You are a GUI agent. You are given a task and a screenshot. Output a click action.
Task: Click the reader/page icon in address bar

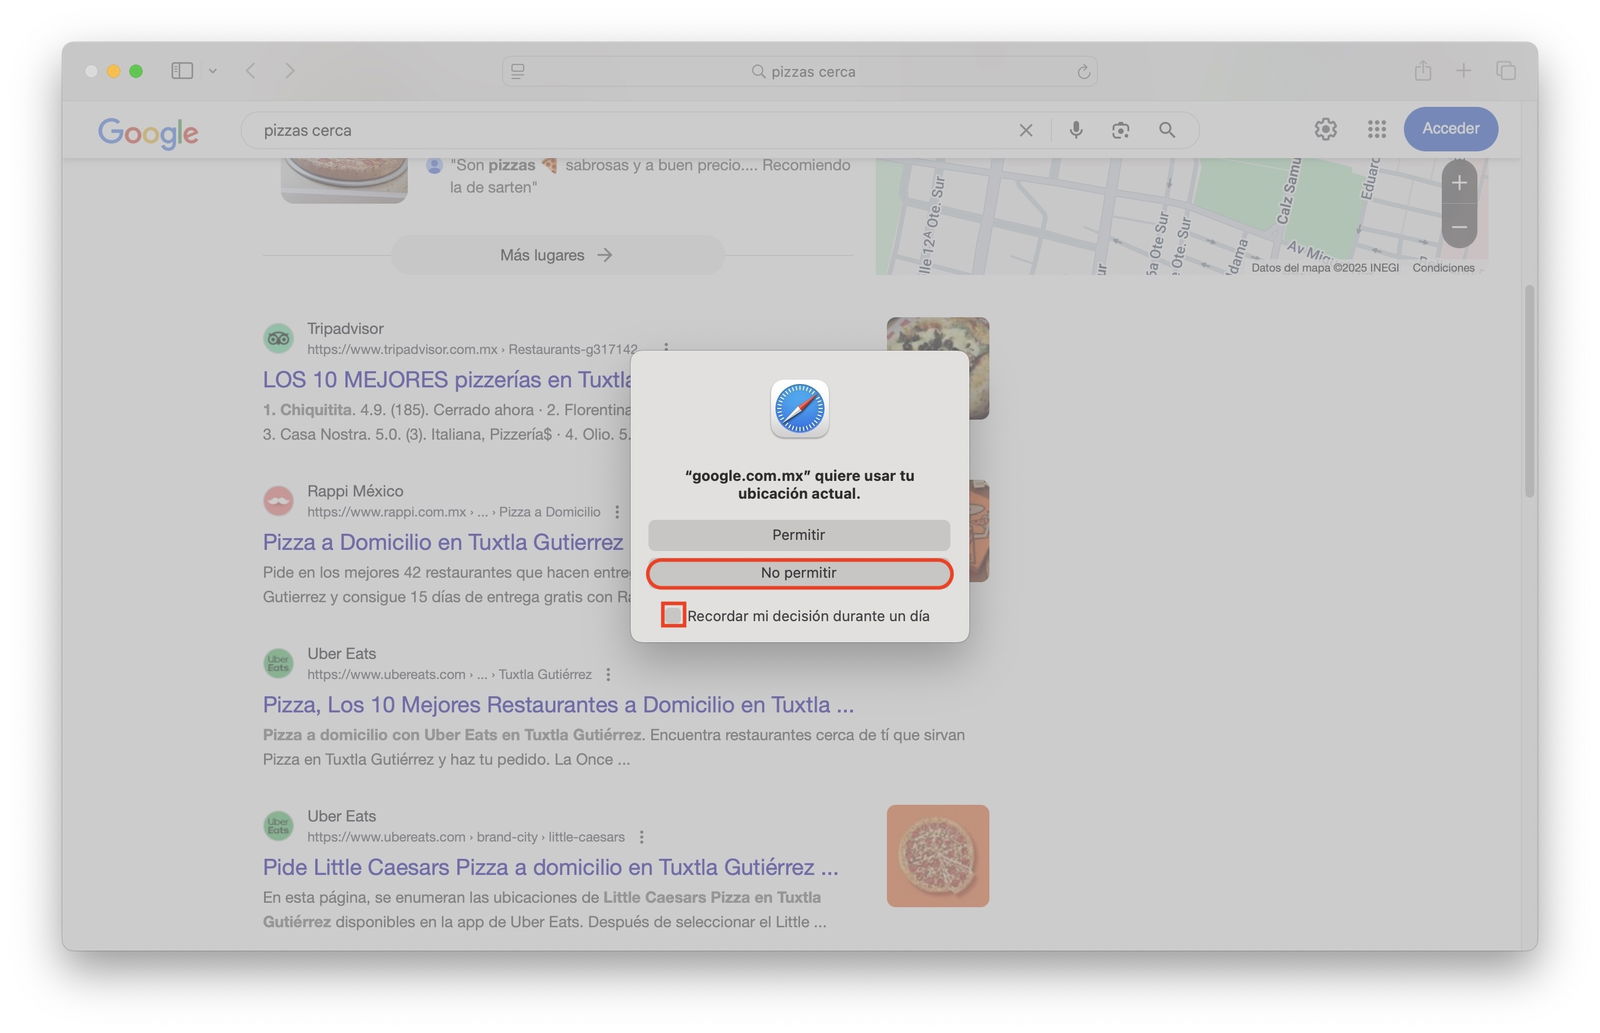click(x=518, y=71)
